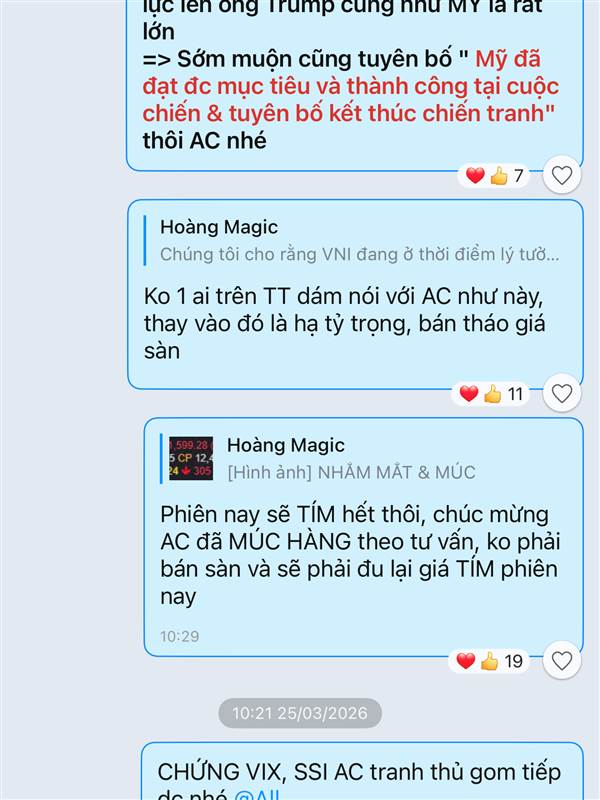Click the red heart emoji in the 7-reaction pill
The width and height of the screenshot is (600, 800).
(x=475, y=176)
